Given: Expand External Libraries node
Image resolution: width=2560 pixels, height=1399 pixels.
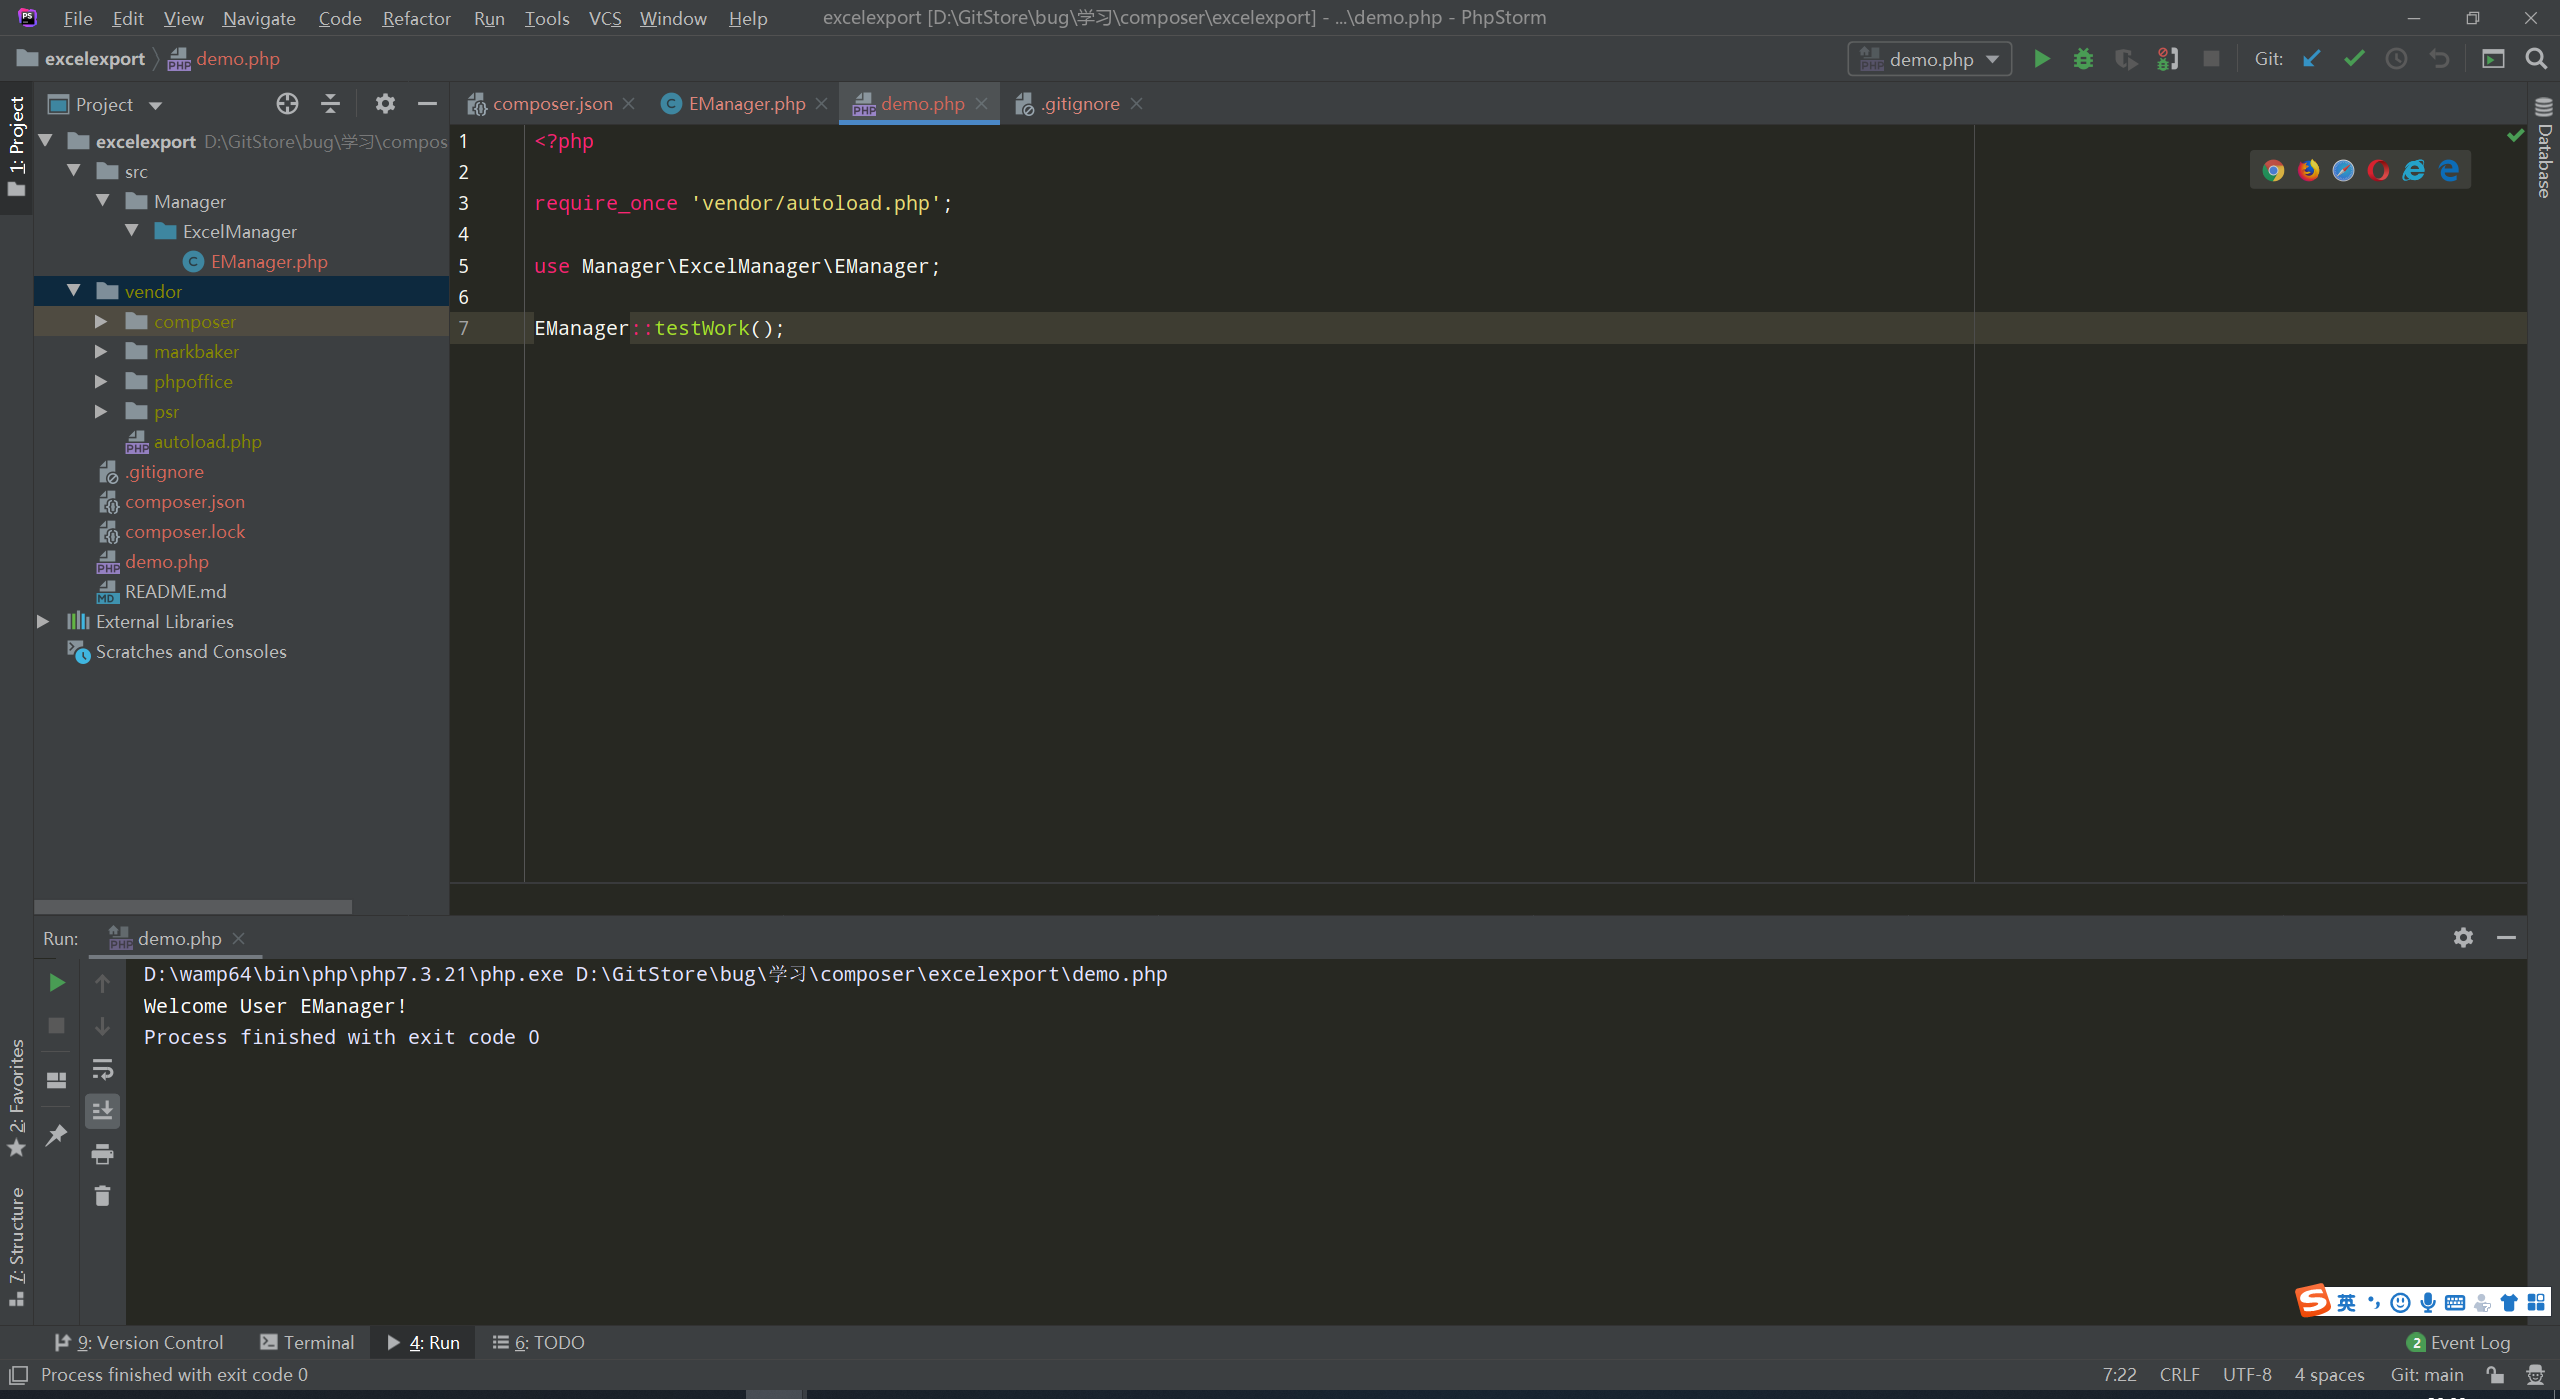Looking at the screenshot, I should [43, 622].
